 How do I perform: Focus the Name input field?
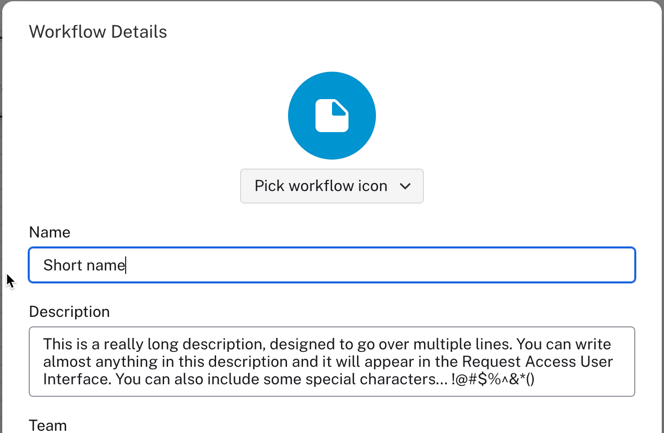pos(332,265)
